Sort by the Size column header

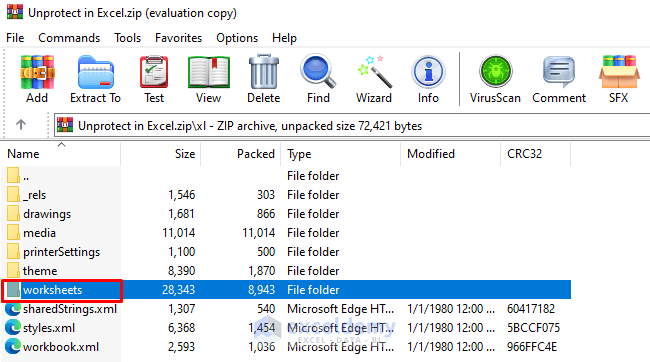(x=160, y=154)
